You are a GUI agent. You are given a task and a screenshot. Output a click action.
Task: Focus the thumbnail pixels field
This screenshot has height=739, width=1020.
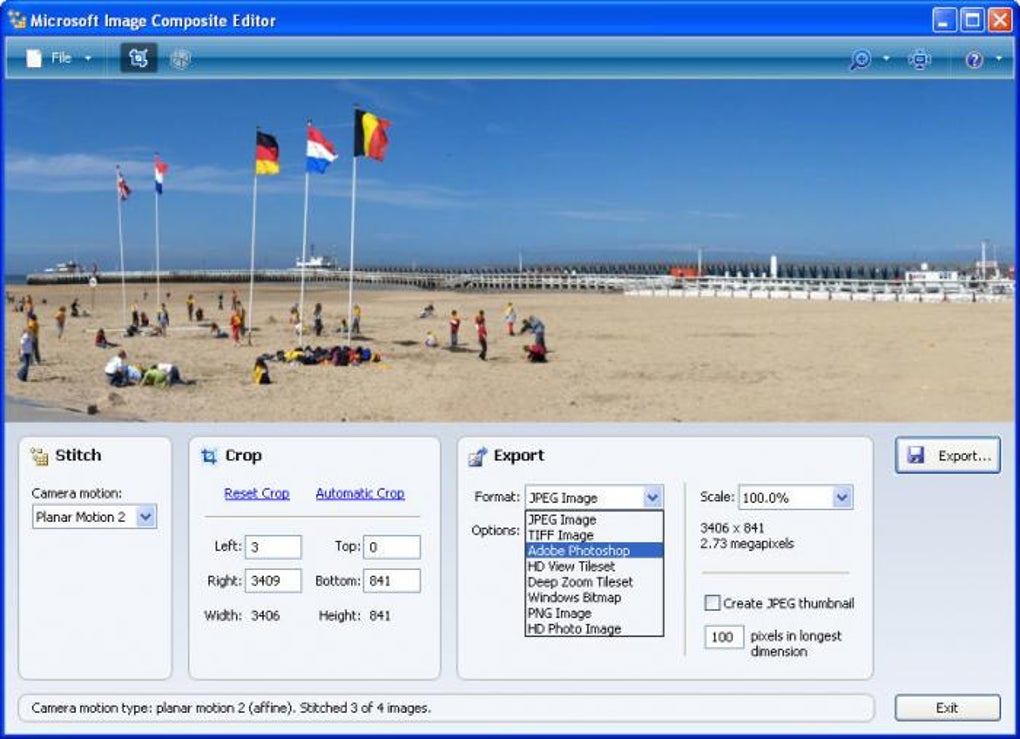click(723, 637)
